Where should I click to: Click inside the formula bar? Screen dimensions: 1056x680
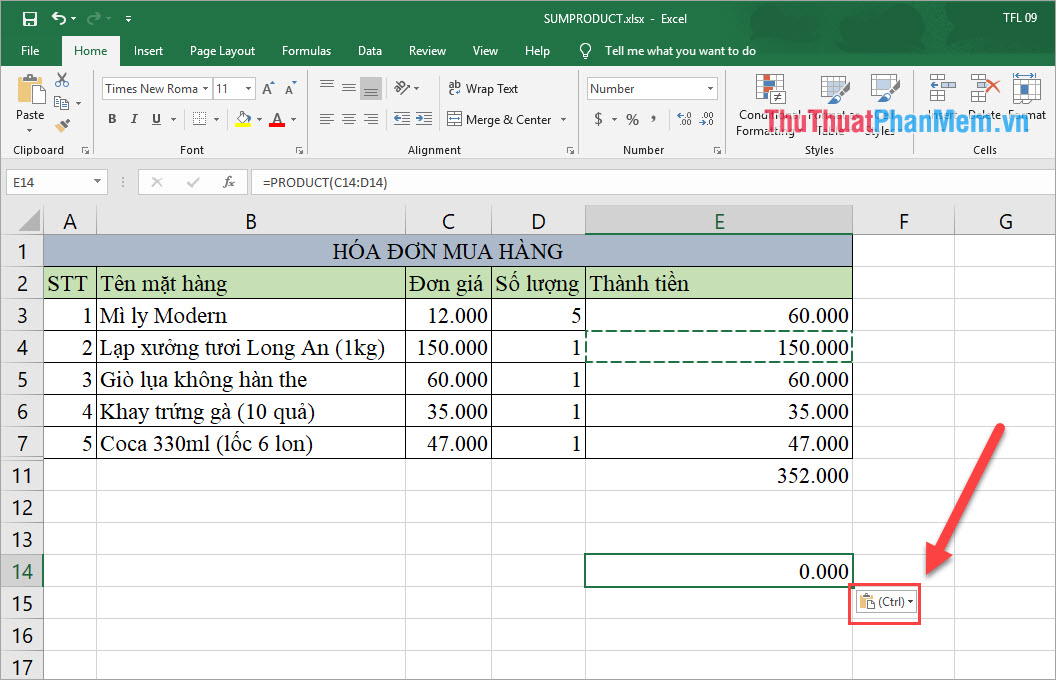pyautogui.click(x=400, y=182)
